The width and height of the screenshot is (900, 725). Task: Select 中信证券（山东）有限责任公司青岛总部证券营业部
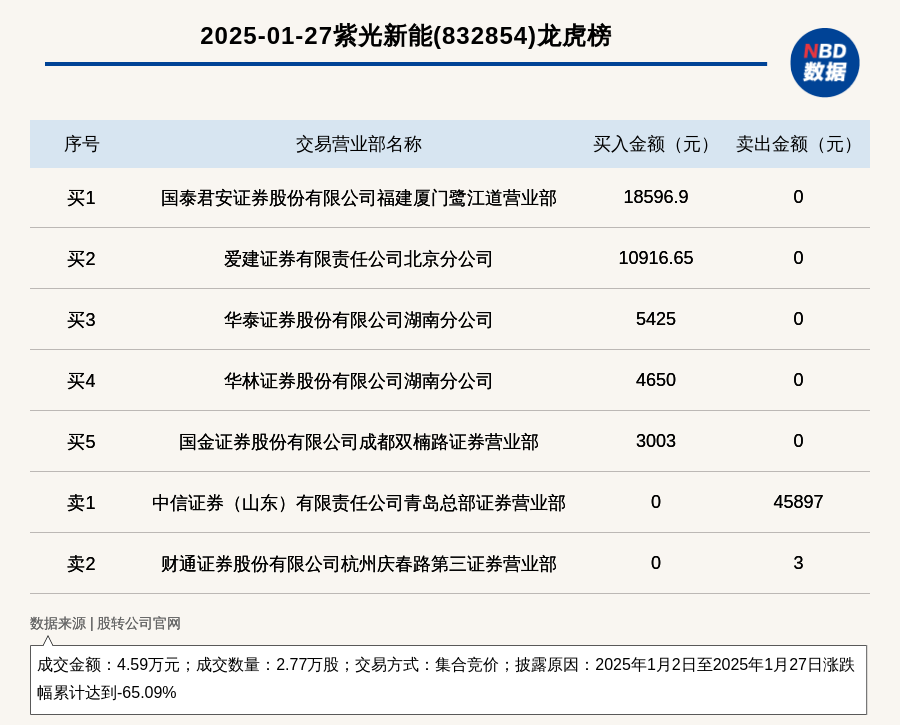(x=359, y=503)
